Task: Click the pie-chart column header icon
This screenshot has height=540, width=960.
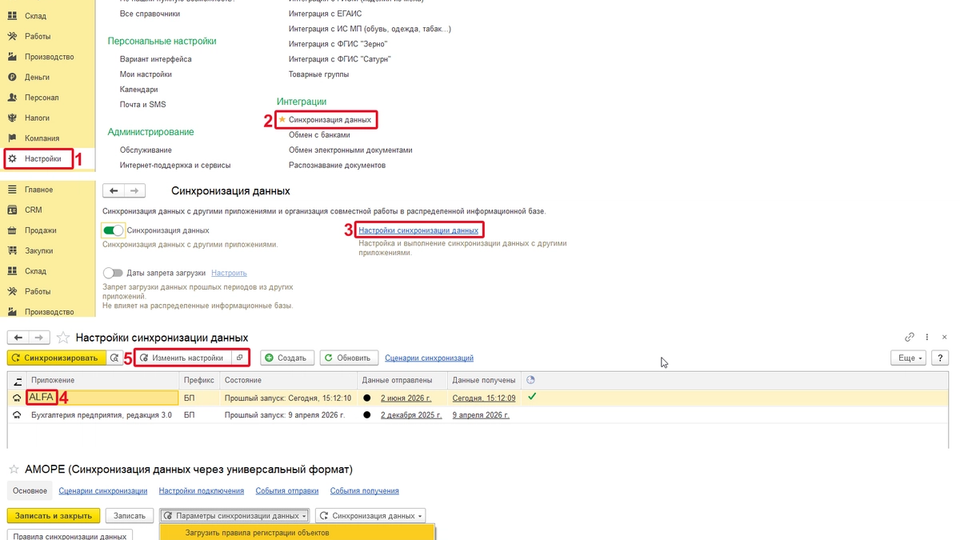Action: pos(530,380)
